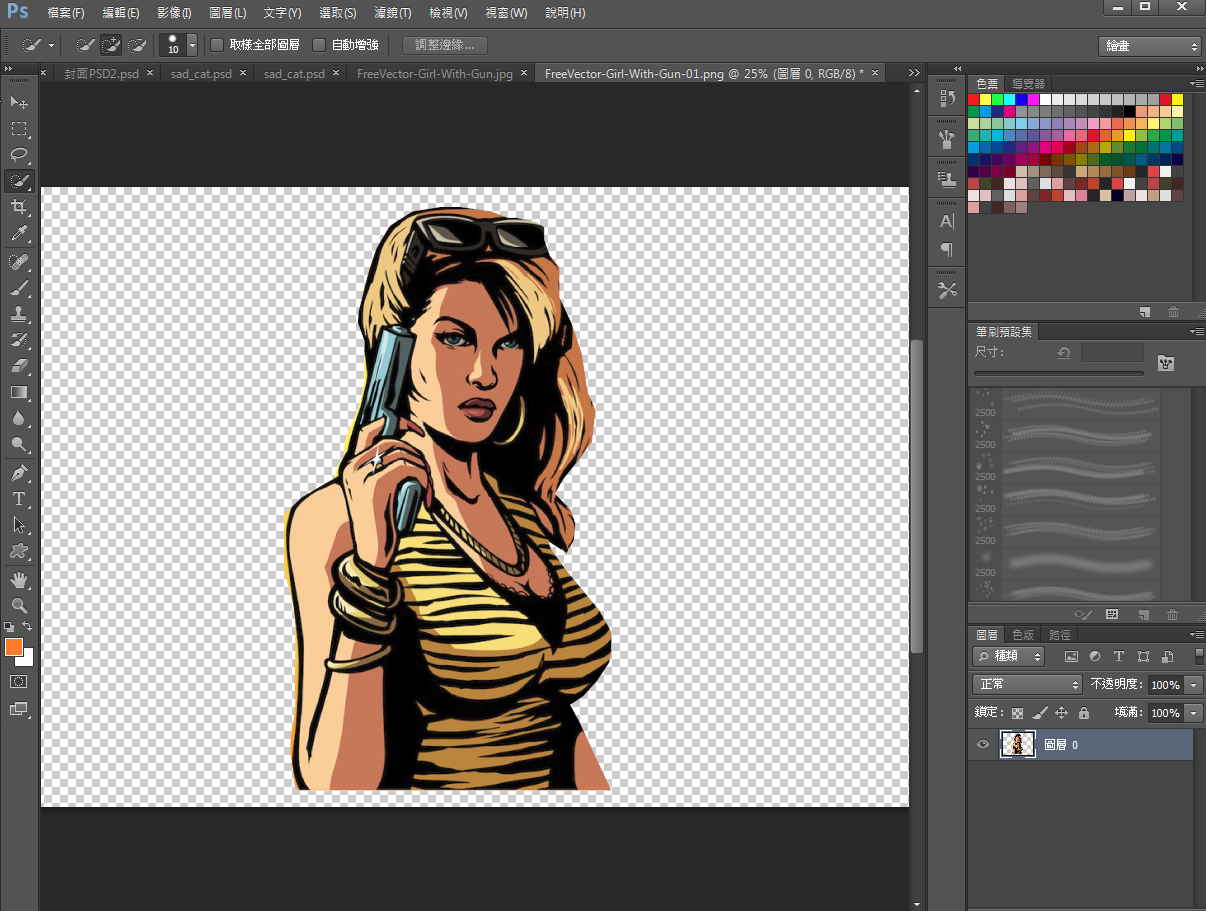
Task: Change the screen mode
Action: click(x=19, y=709)
